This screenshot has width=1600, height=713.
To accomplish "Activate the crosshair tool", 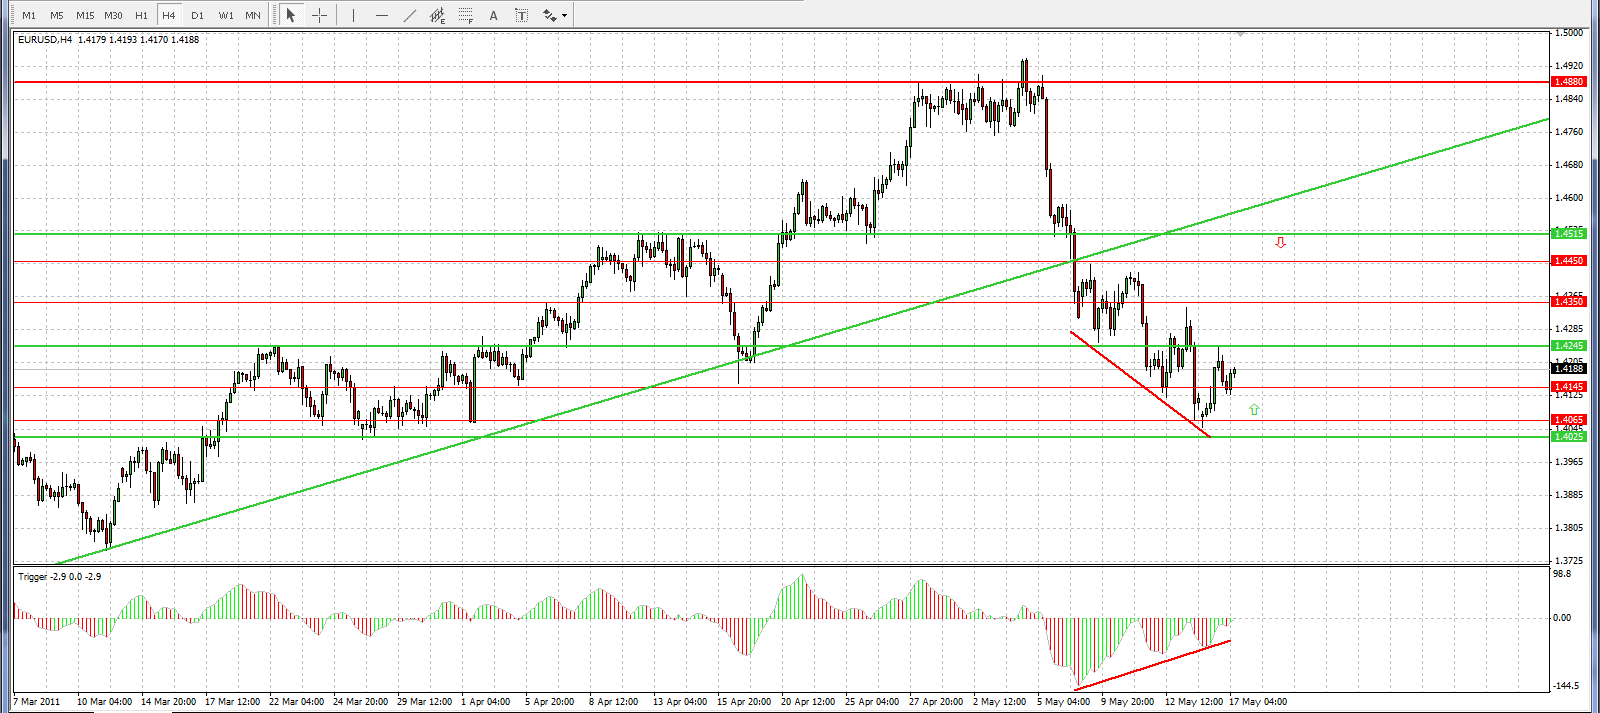I will point(319,15).
